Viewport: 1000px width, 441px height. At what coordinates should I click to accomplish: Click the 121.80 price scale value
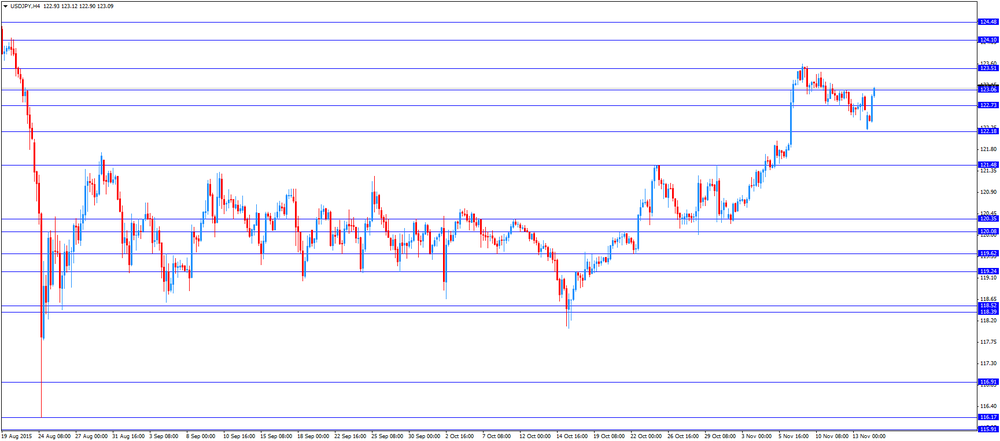(x=988, y=149)
